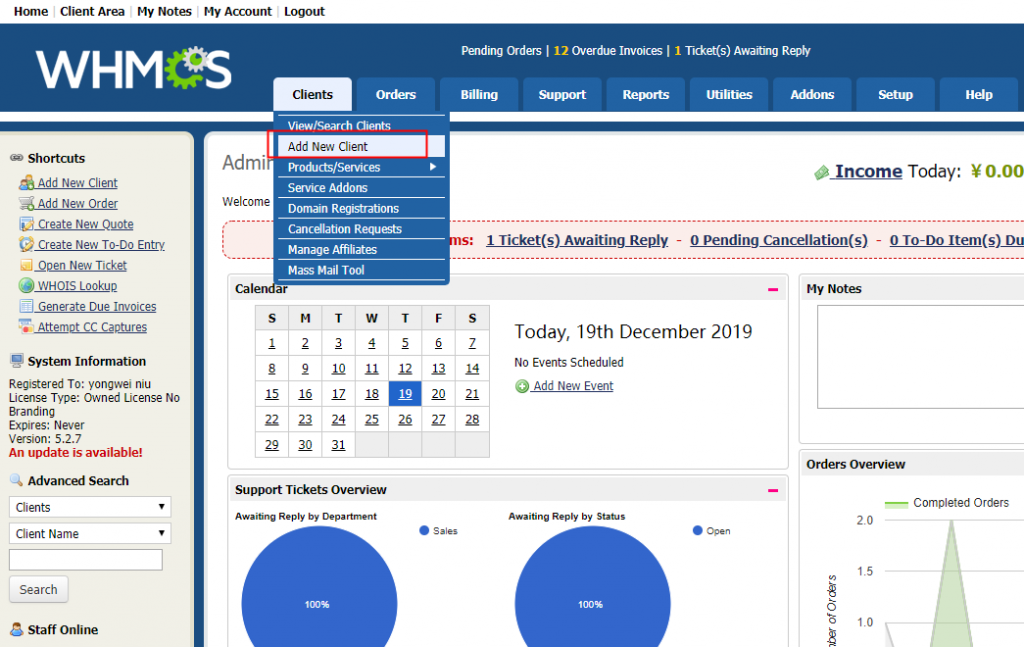Image resolution: width=1024 pixels, height=647 pixels.
Task: Open the Help tab
Action: point(979,95)
